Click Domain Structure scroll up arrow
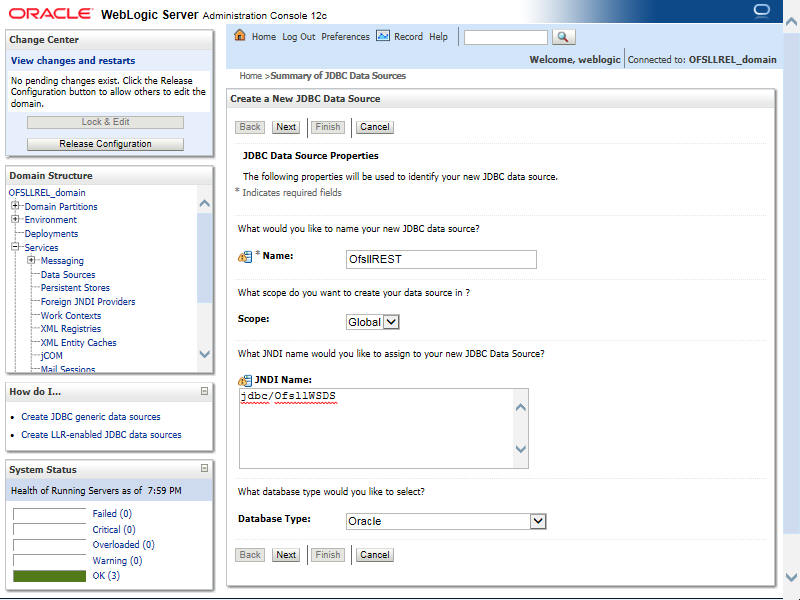The height and width of the screenshot is (600, 800). [205, 204]
